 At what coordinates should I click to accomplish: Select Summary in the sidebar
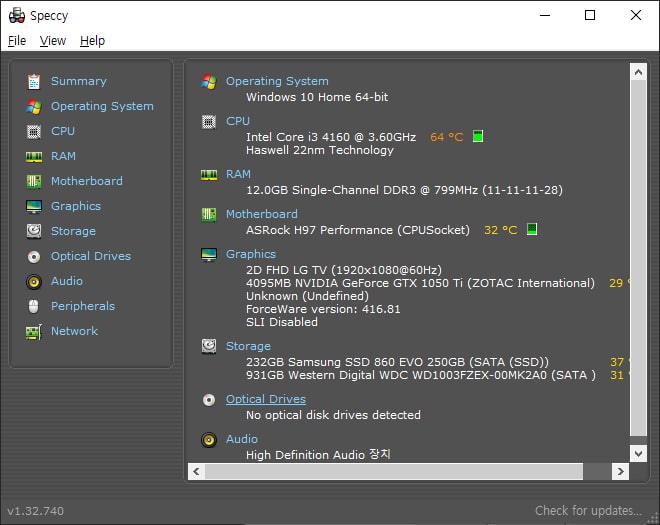coord(79,81)
